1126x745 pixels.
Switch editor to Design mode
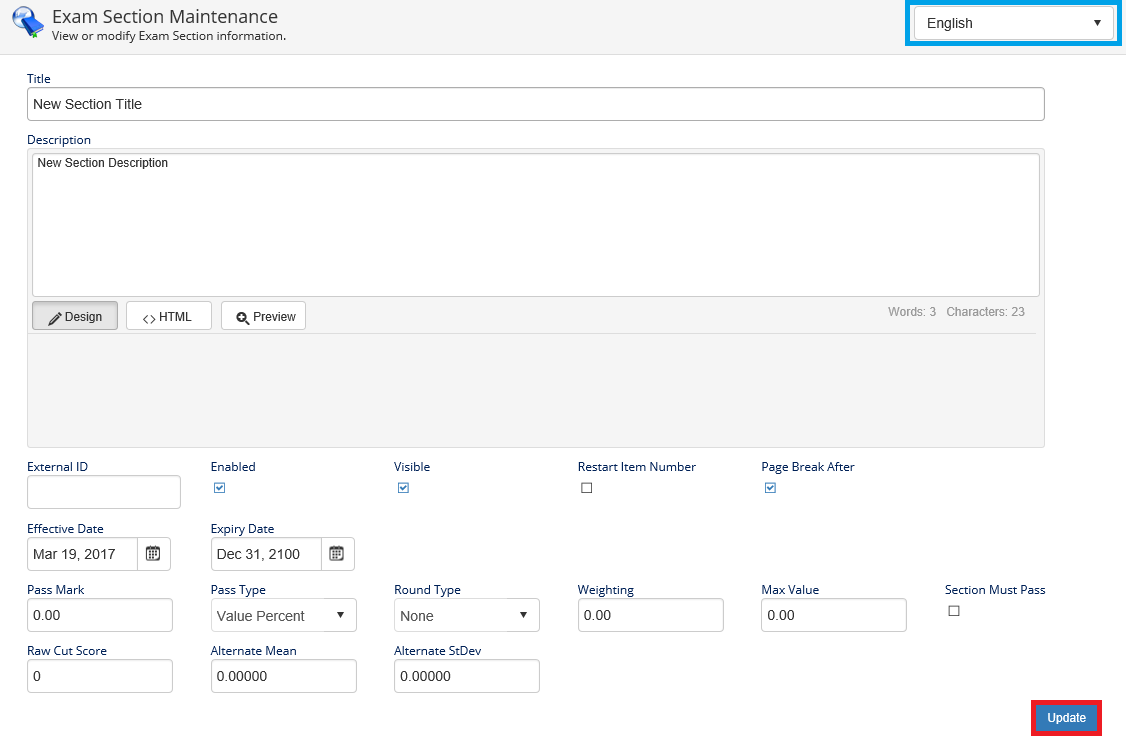pyautogui.click(x=75, y=316)
